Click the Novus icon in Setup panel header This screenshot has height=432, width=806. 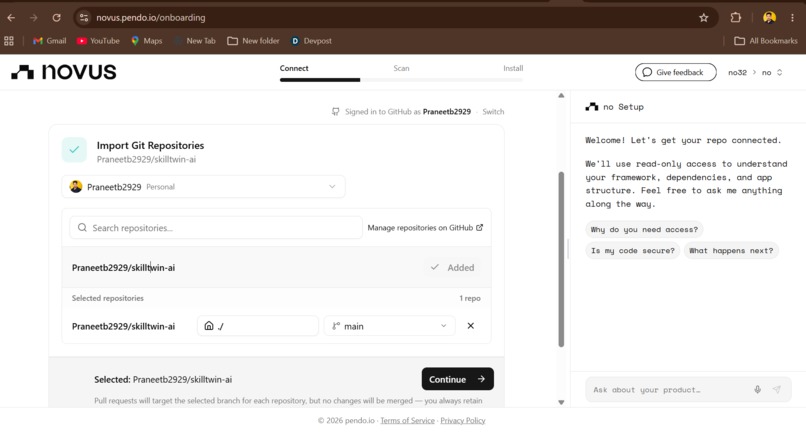[x=592, y=106]
